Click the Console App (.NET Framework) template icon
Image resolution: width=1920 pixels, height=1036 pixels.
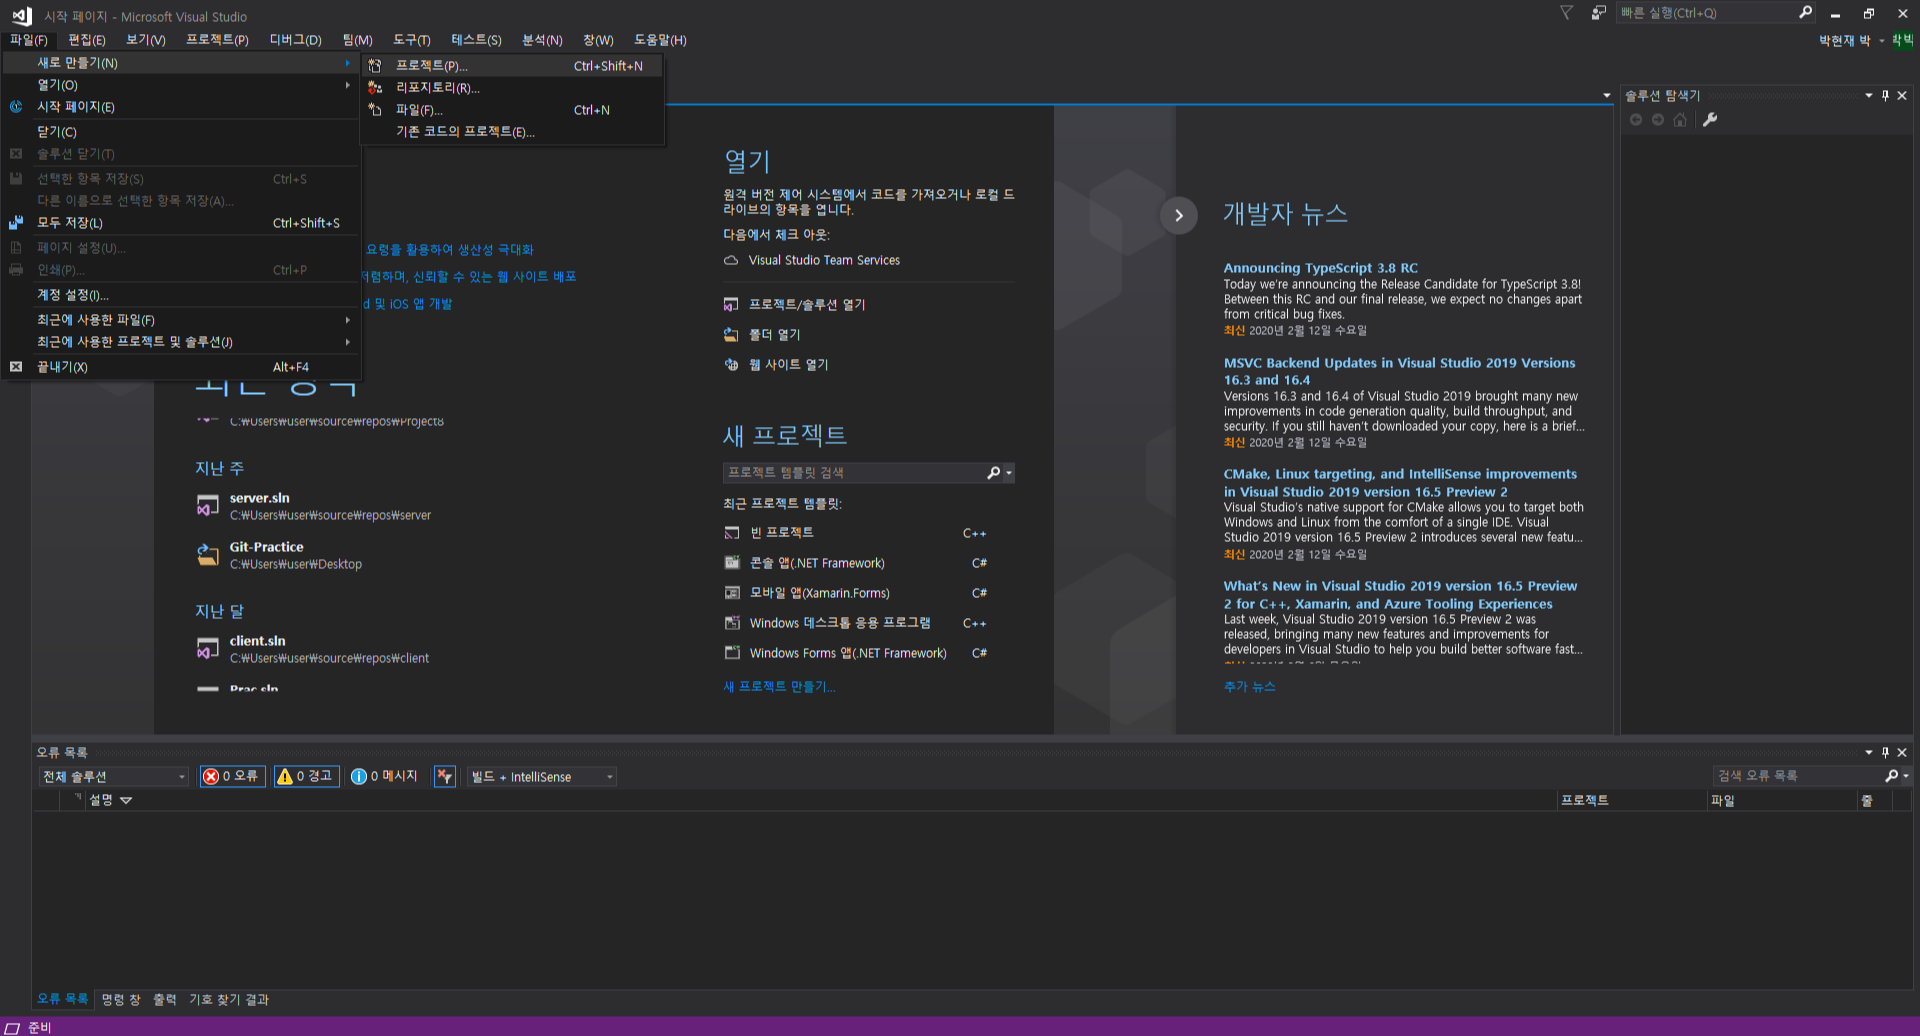click(x=732, y=563)
